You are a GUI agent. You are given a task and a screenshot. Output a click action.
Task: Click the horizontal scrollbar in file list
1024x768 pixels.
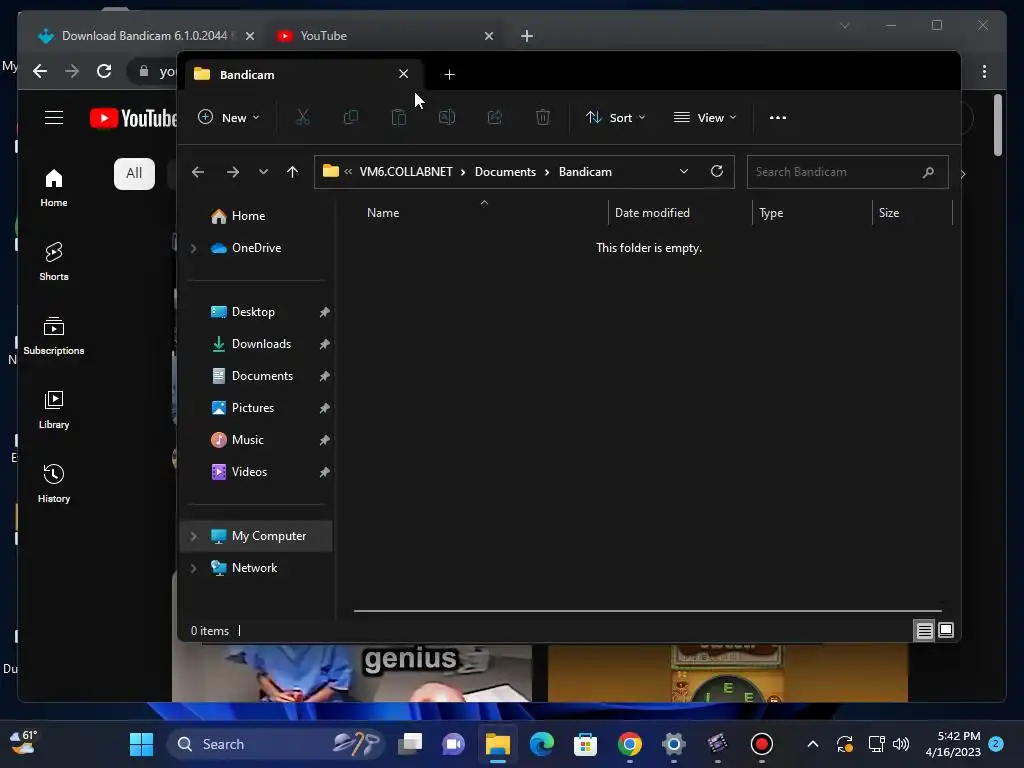647,611
